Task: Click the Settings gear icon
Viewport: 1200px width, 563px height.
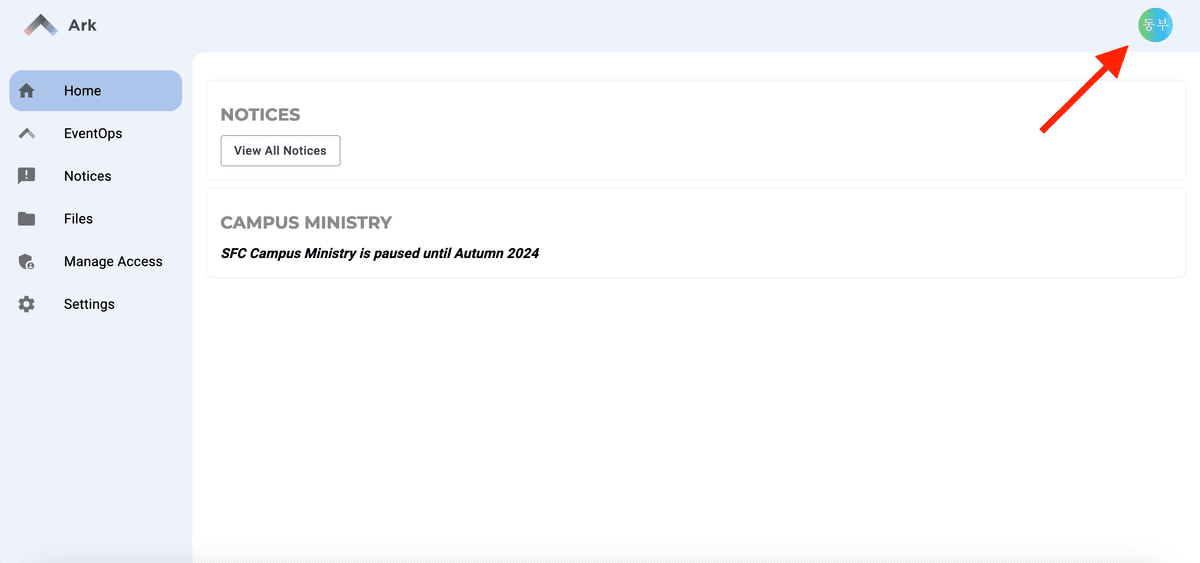Action: click(27, 304)
